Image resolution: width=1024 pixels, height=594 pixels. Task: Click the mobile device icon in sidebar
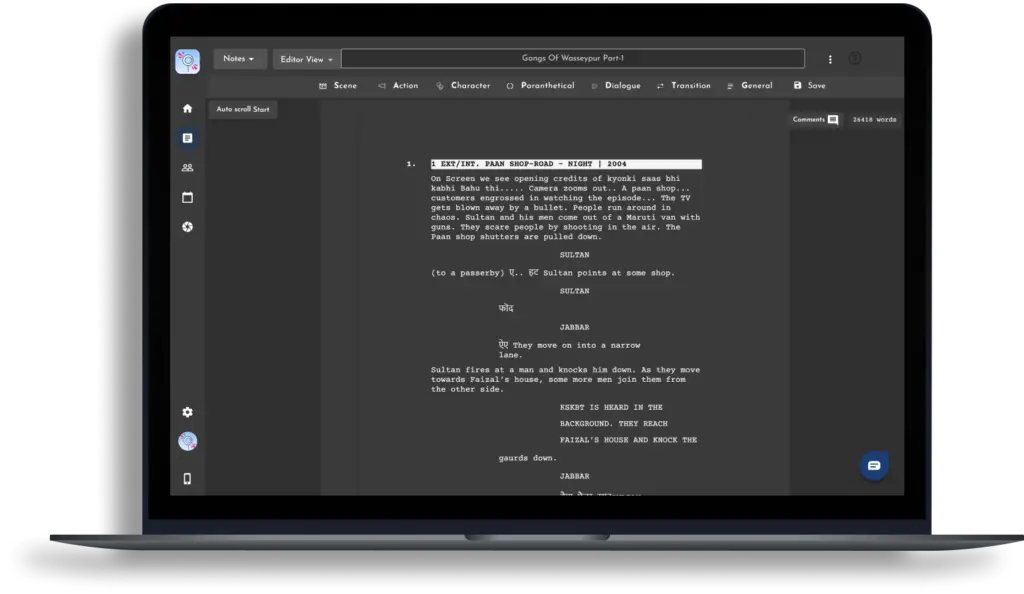tap(187, 479)
